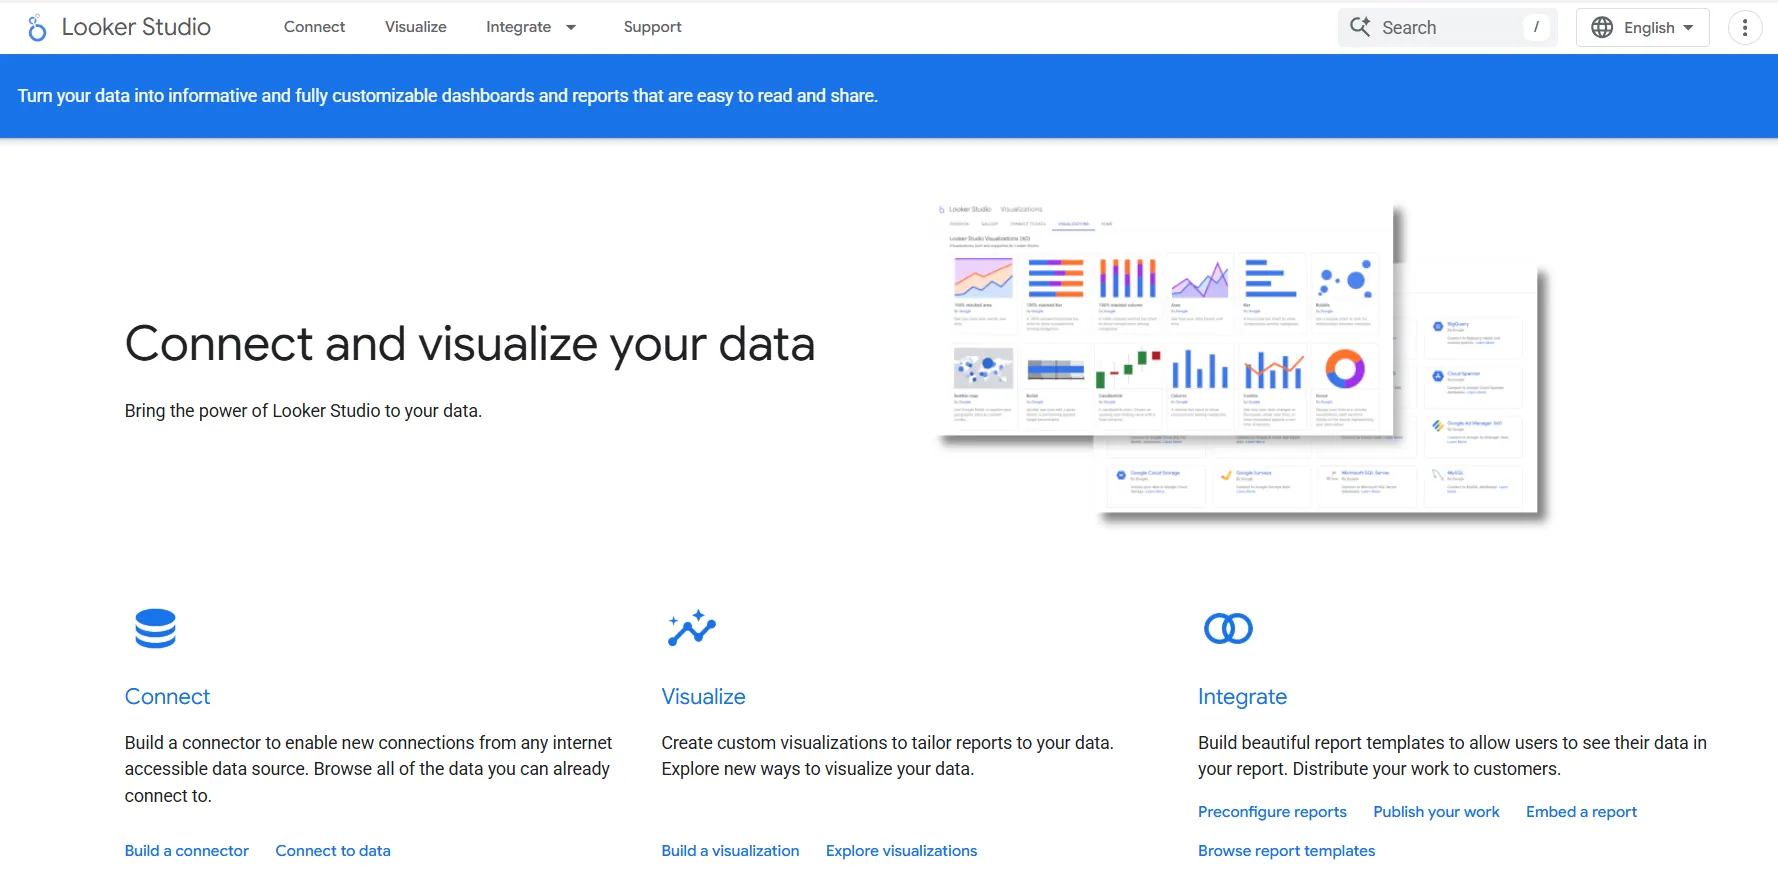Screen dimensions: 1778x887
Task: Click the Connect database stack icon
Action: pyautogui.click(x=155, y=629)
